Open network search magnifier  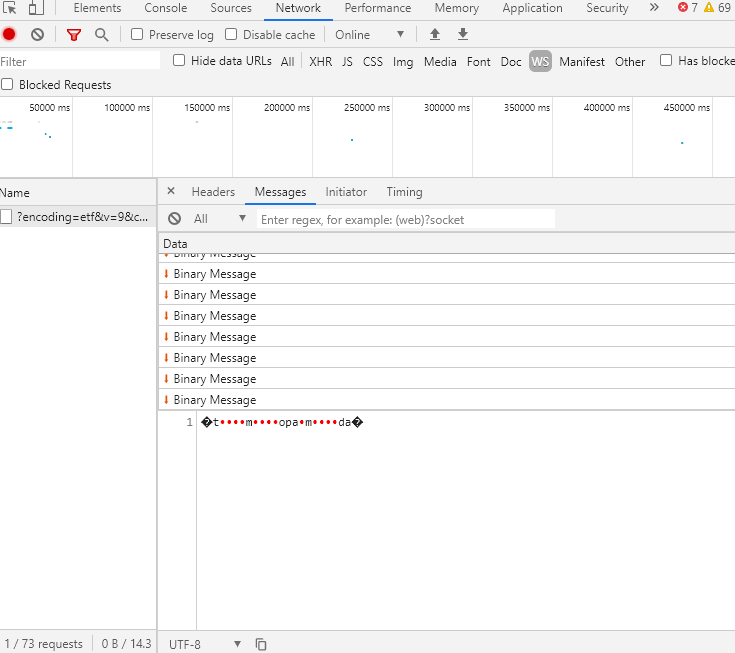101,35
